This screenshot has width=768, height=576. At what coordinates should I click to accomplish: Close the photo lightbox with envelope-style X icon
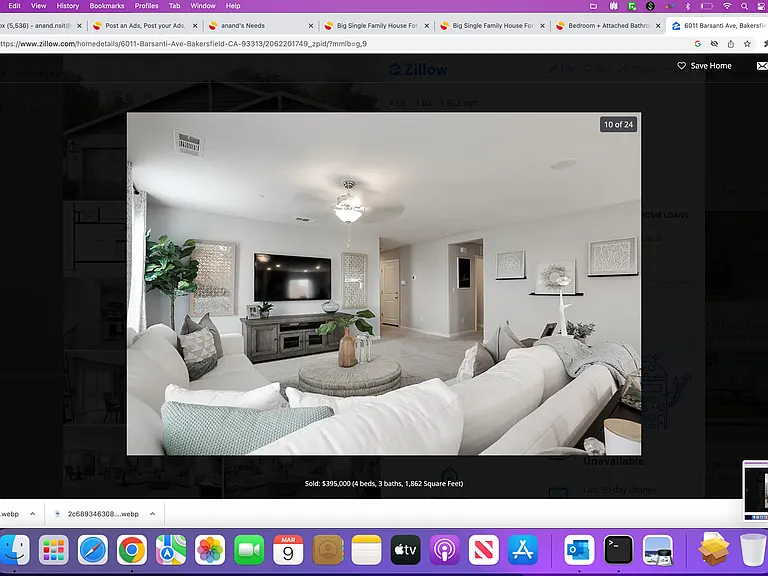click(762, 66)
